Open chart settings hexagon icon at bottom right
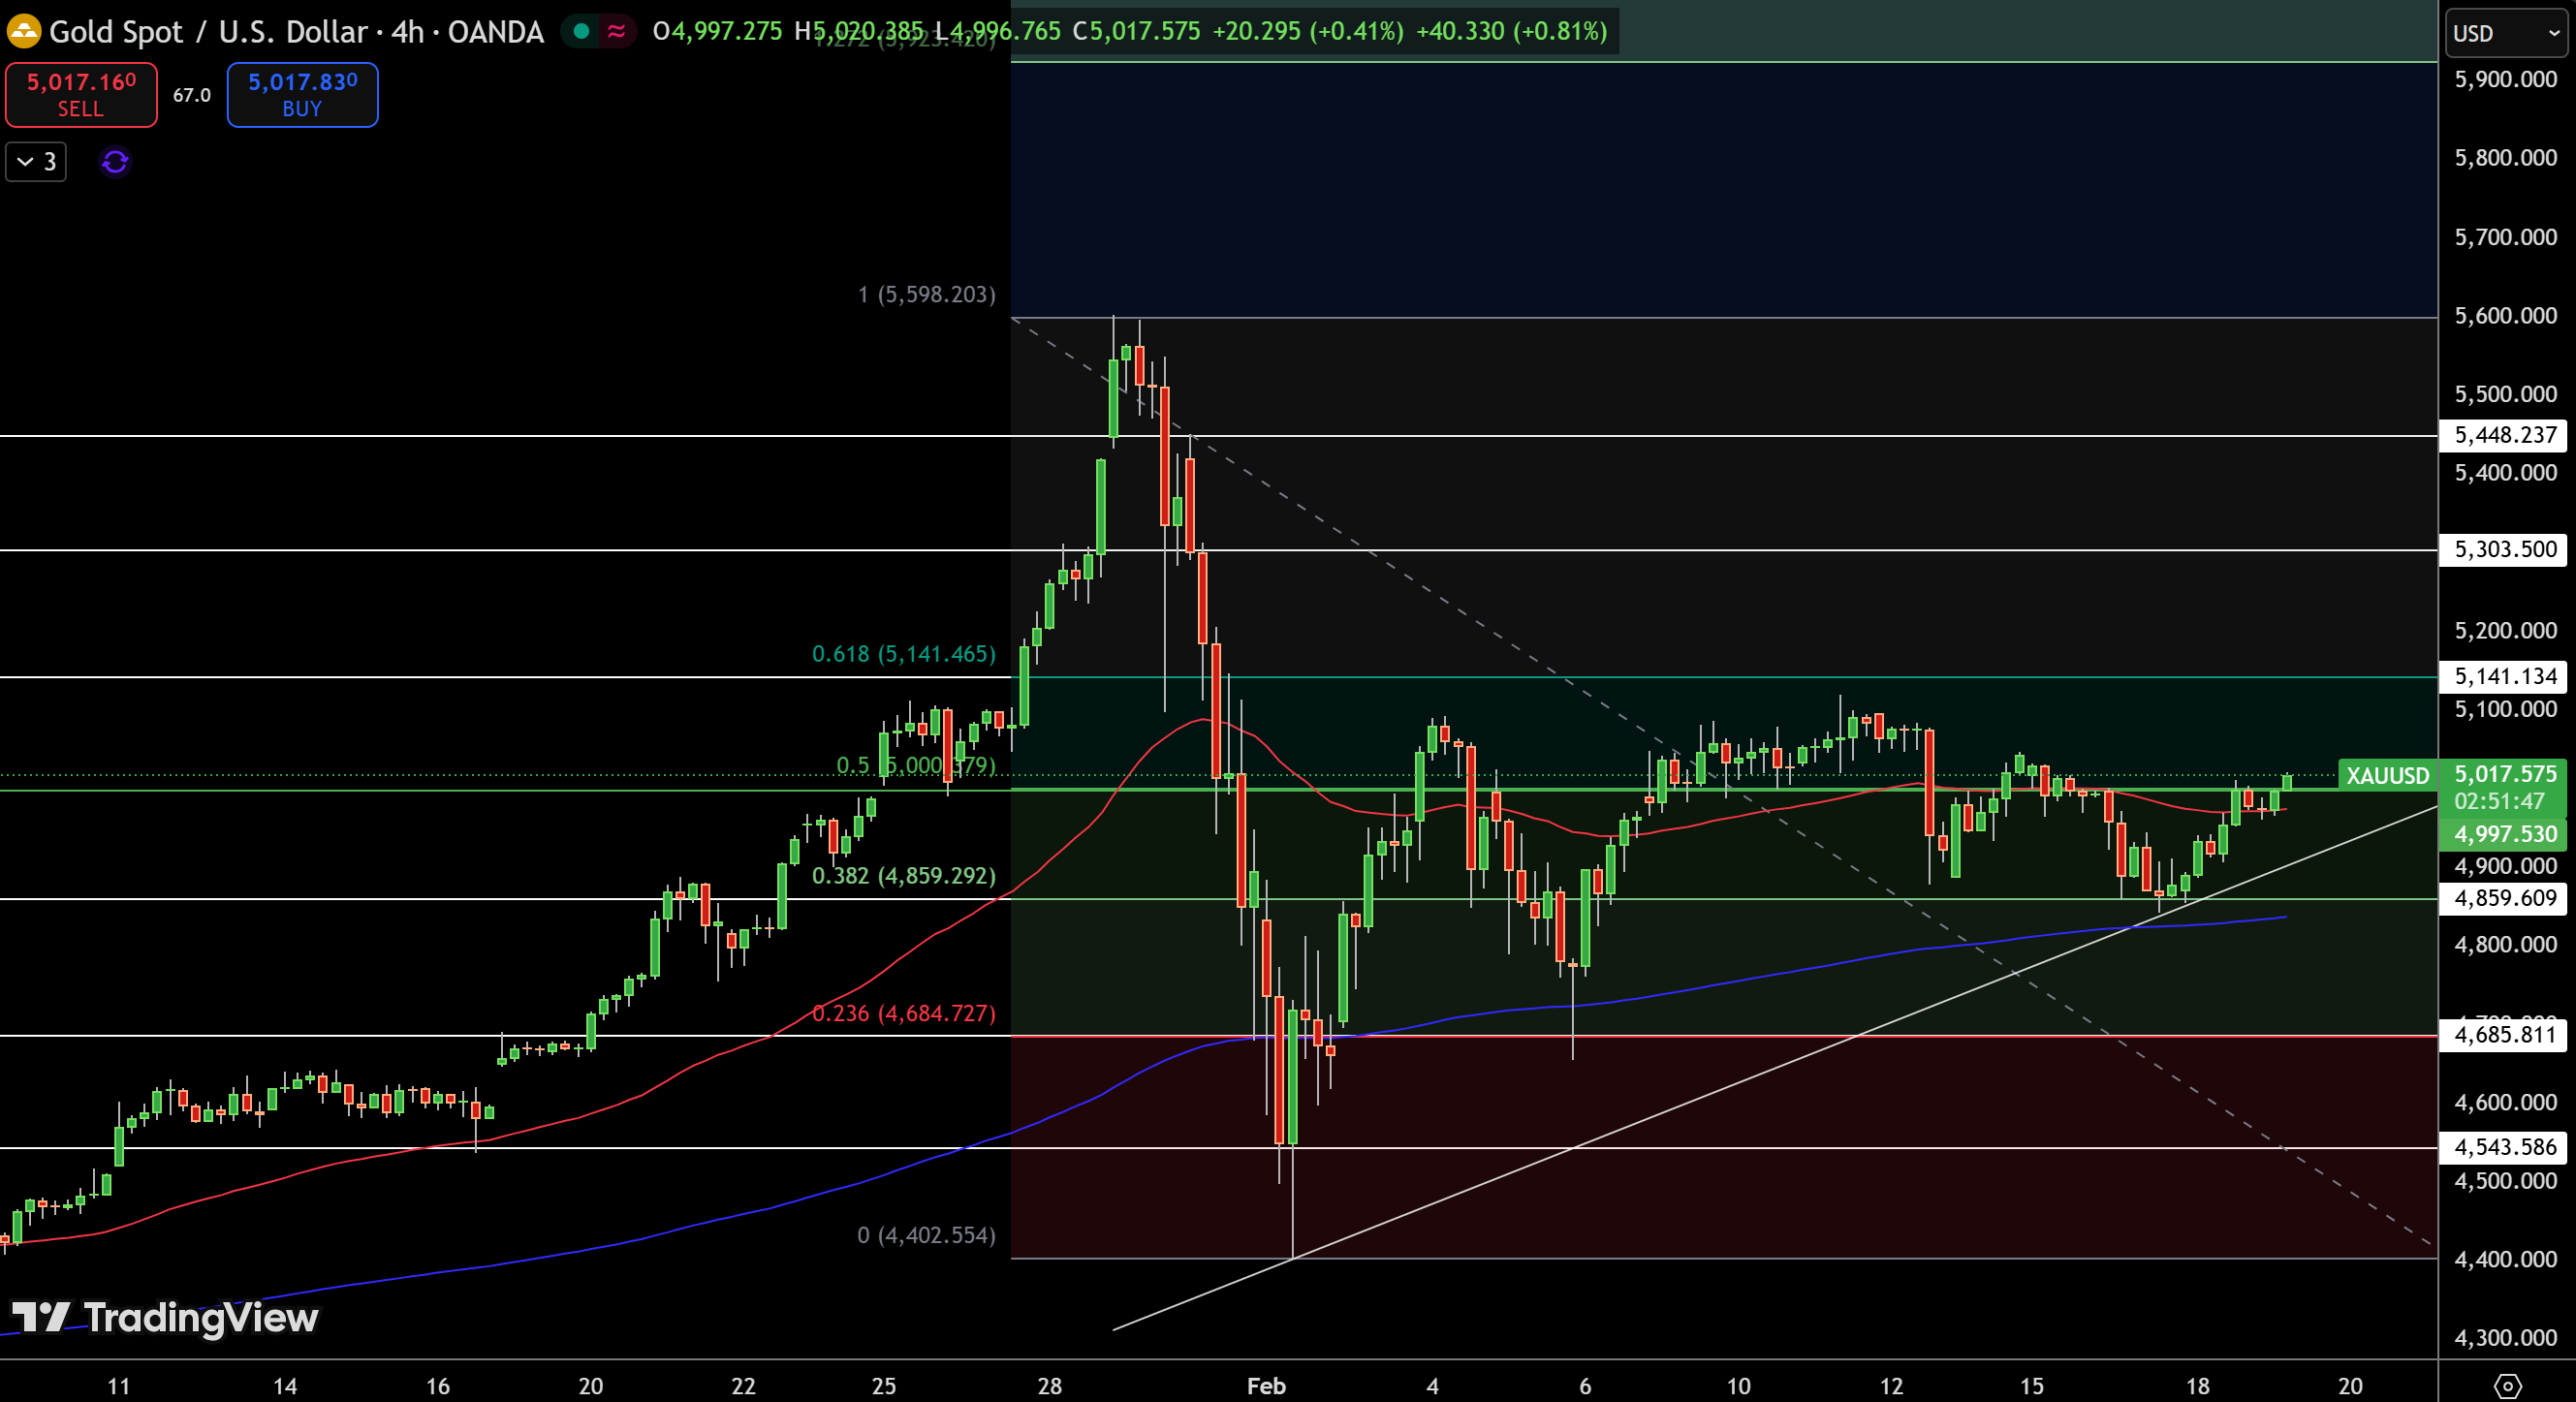Screen dimensions: 2576x1402 [x=2508, y=1385]
